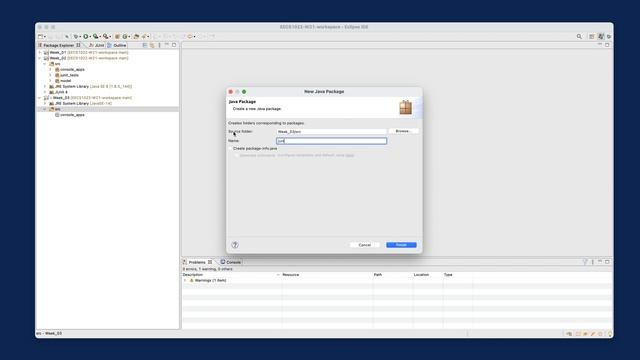Click the Coverage run toolbar icon
Screen dimensions: 640x360
tap(96, 36)
